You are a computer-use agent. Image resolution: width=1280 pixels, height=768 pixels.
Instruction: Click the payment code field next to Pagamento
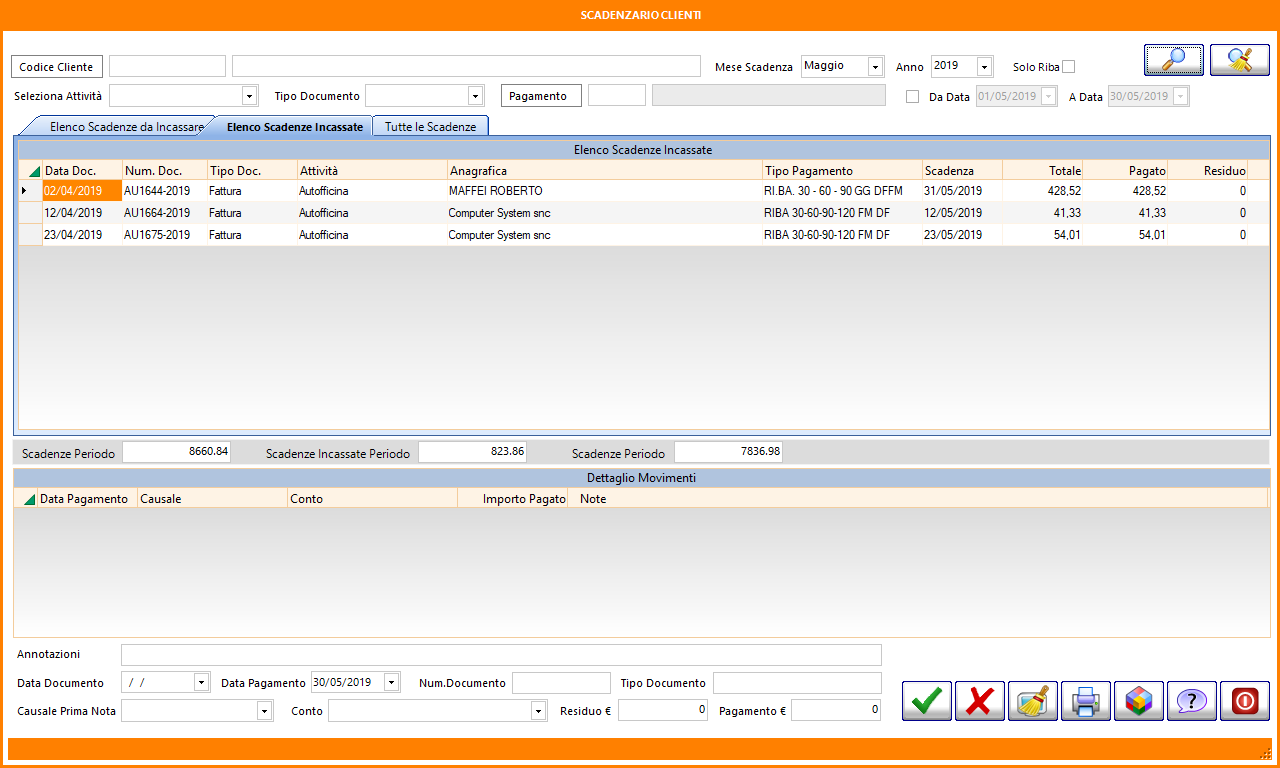click(x=617, y=95)
